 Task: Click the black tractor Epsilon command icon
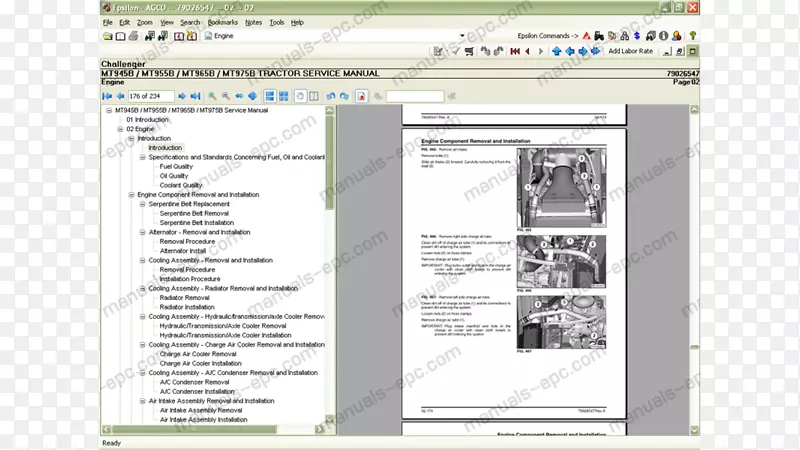point(599,36)
